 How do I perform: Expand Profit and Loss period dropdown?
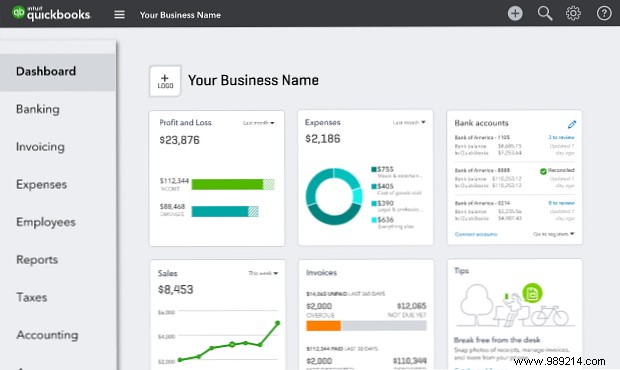[x=259, y=123]
